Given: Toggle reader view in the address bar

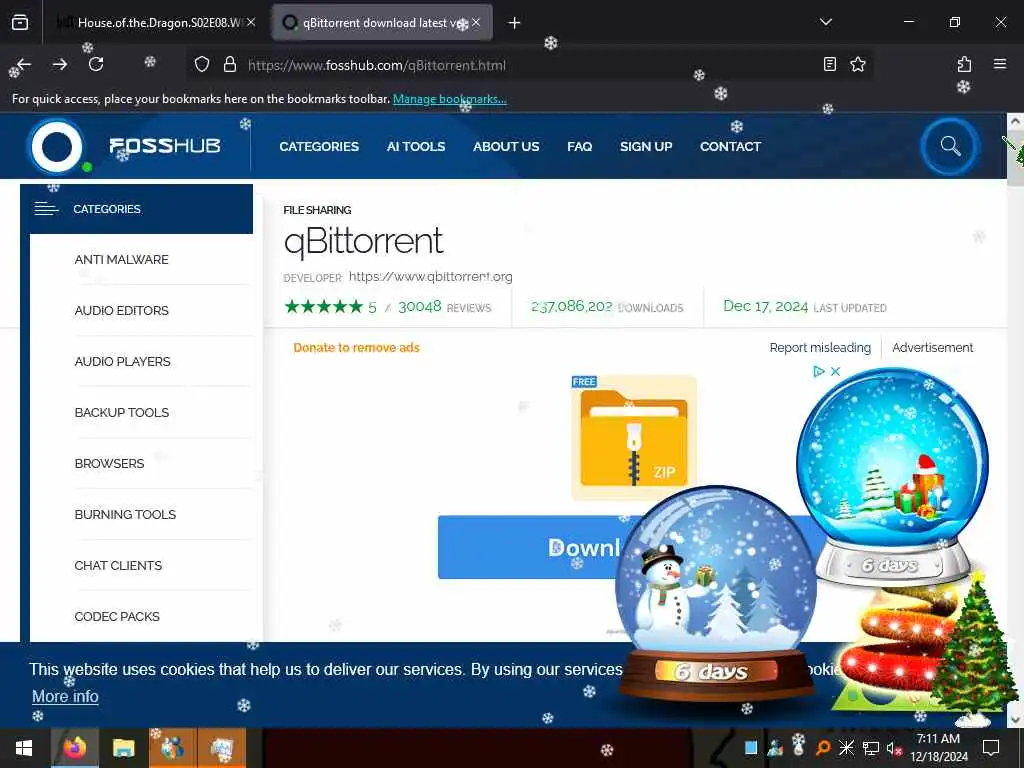Looking at the screenshot, I should point(829,64).
